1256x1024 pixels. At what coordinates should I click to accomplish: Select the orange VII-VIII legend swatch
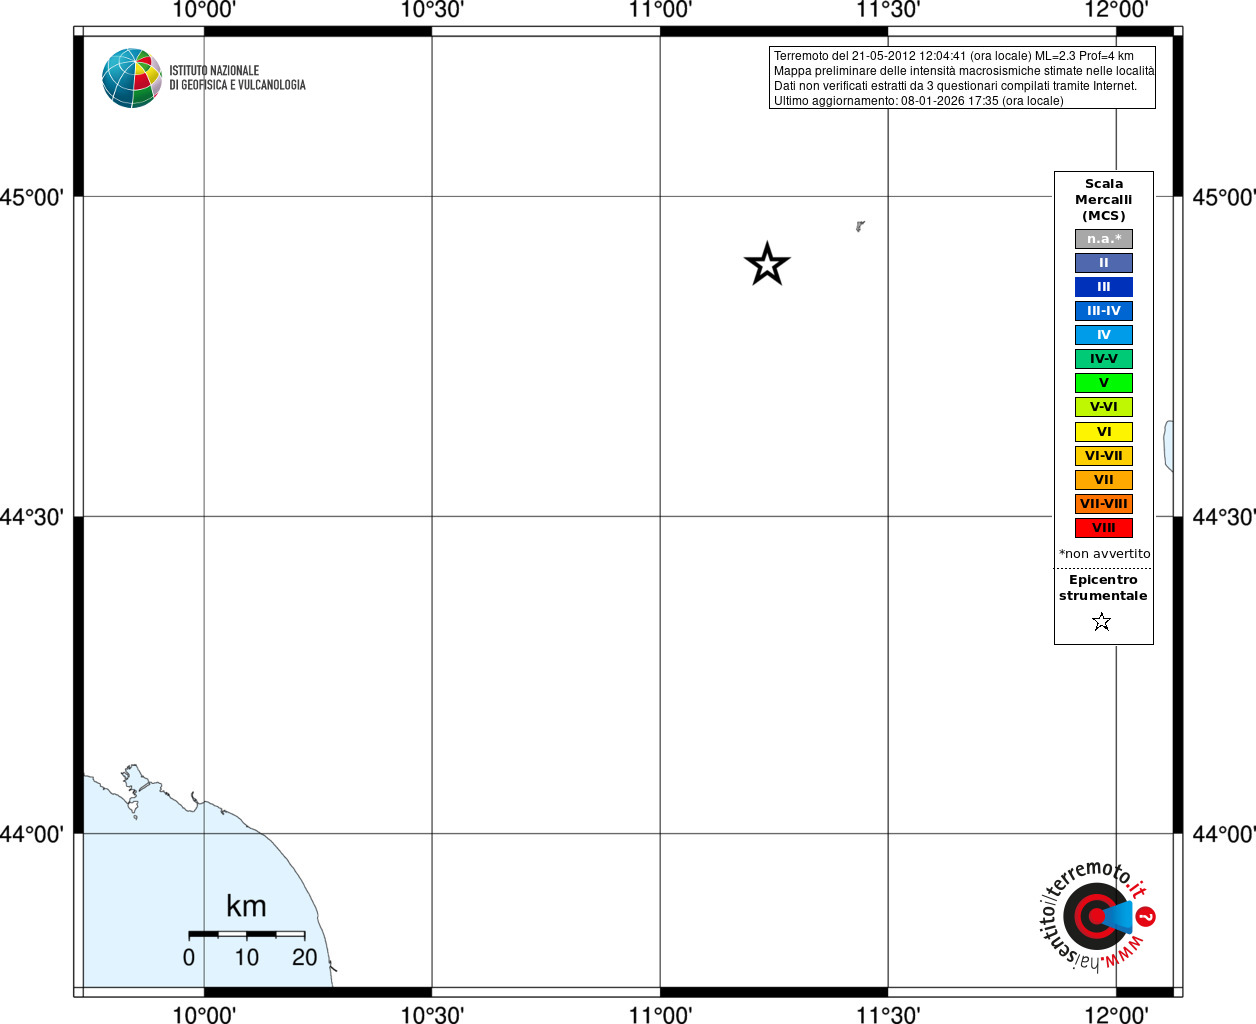click(x=1104, y=504)
